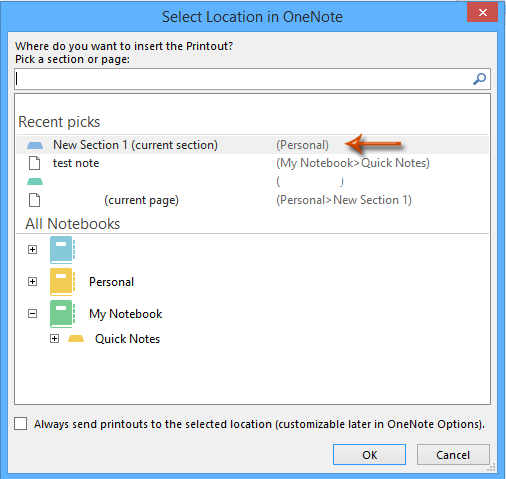Expand the Quick Notes section

[54, 339]
